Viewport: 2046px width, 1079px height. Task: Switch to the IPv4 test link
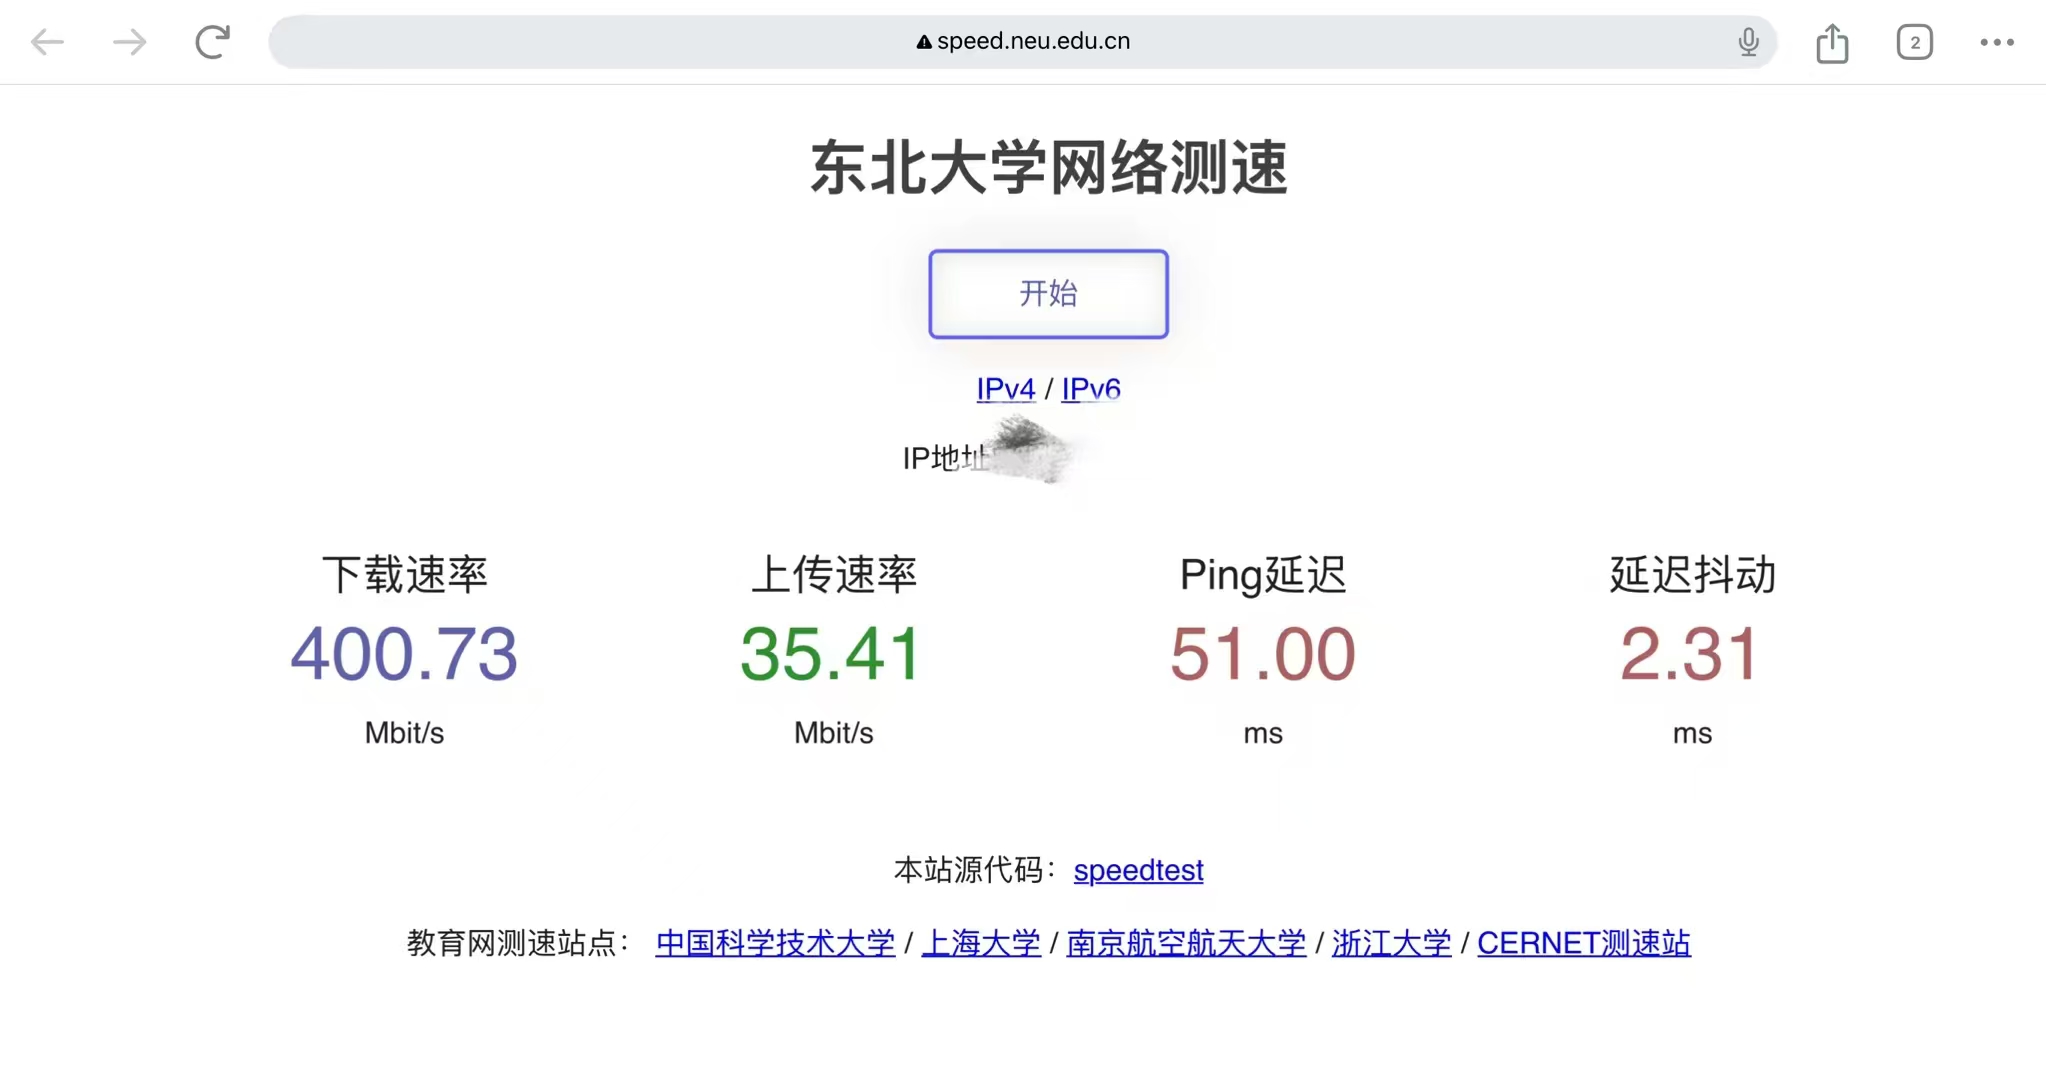1005,388
